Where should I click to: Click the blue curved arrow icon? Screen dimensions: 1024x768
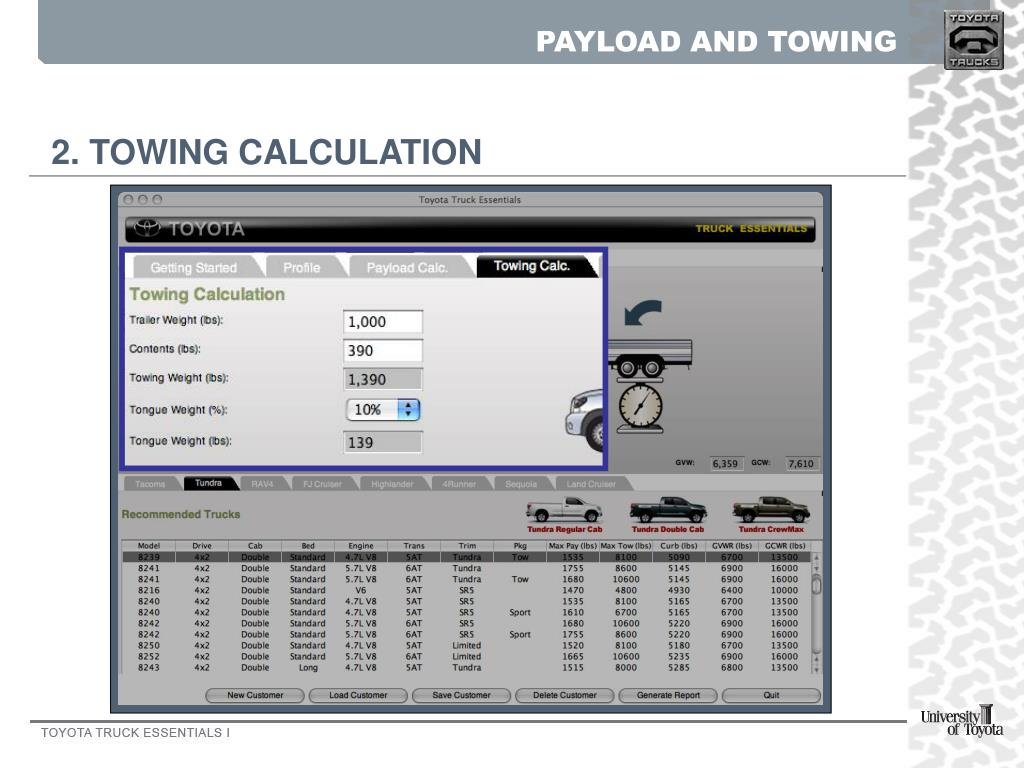click(643, 313)
